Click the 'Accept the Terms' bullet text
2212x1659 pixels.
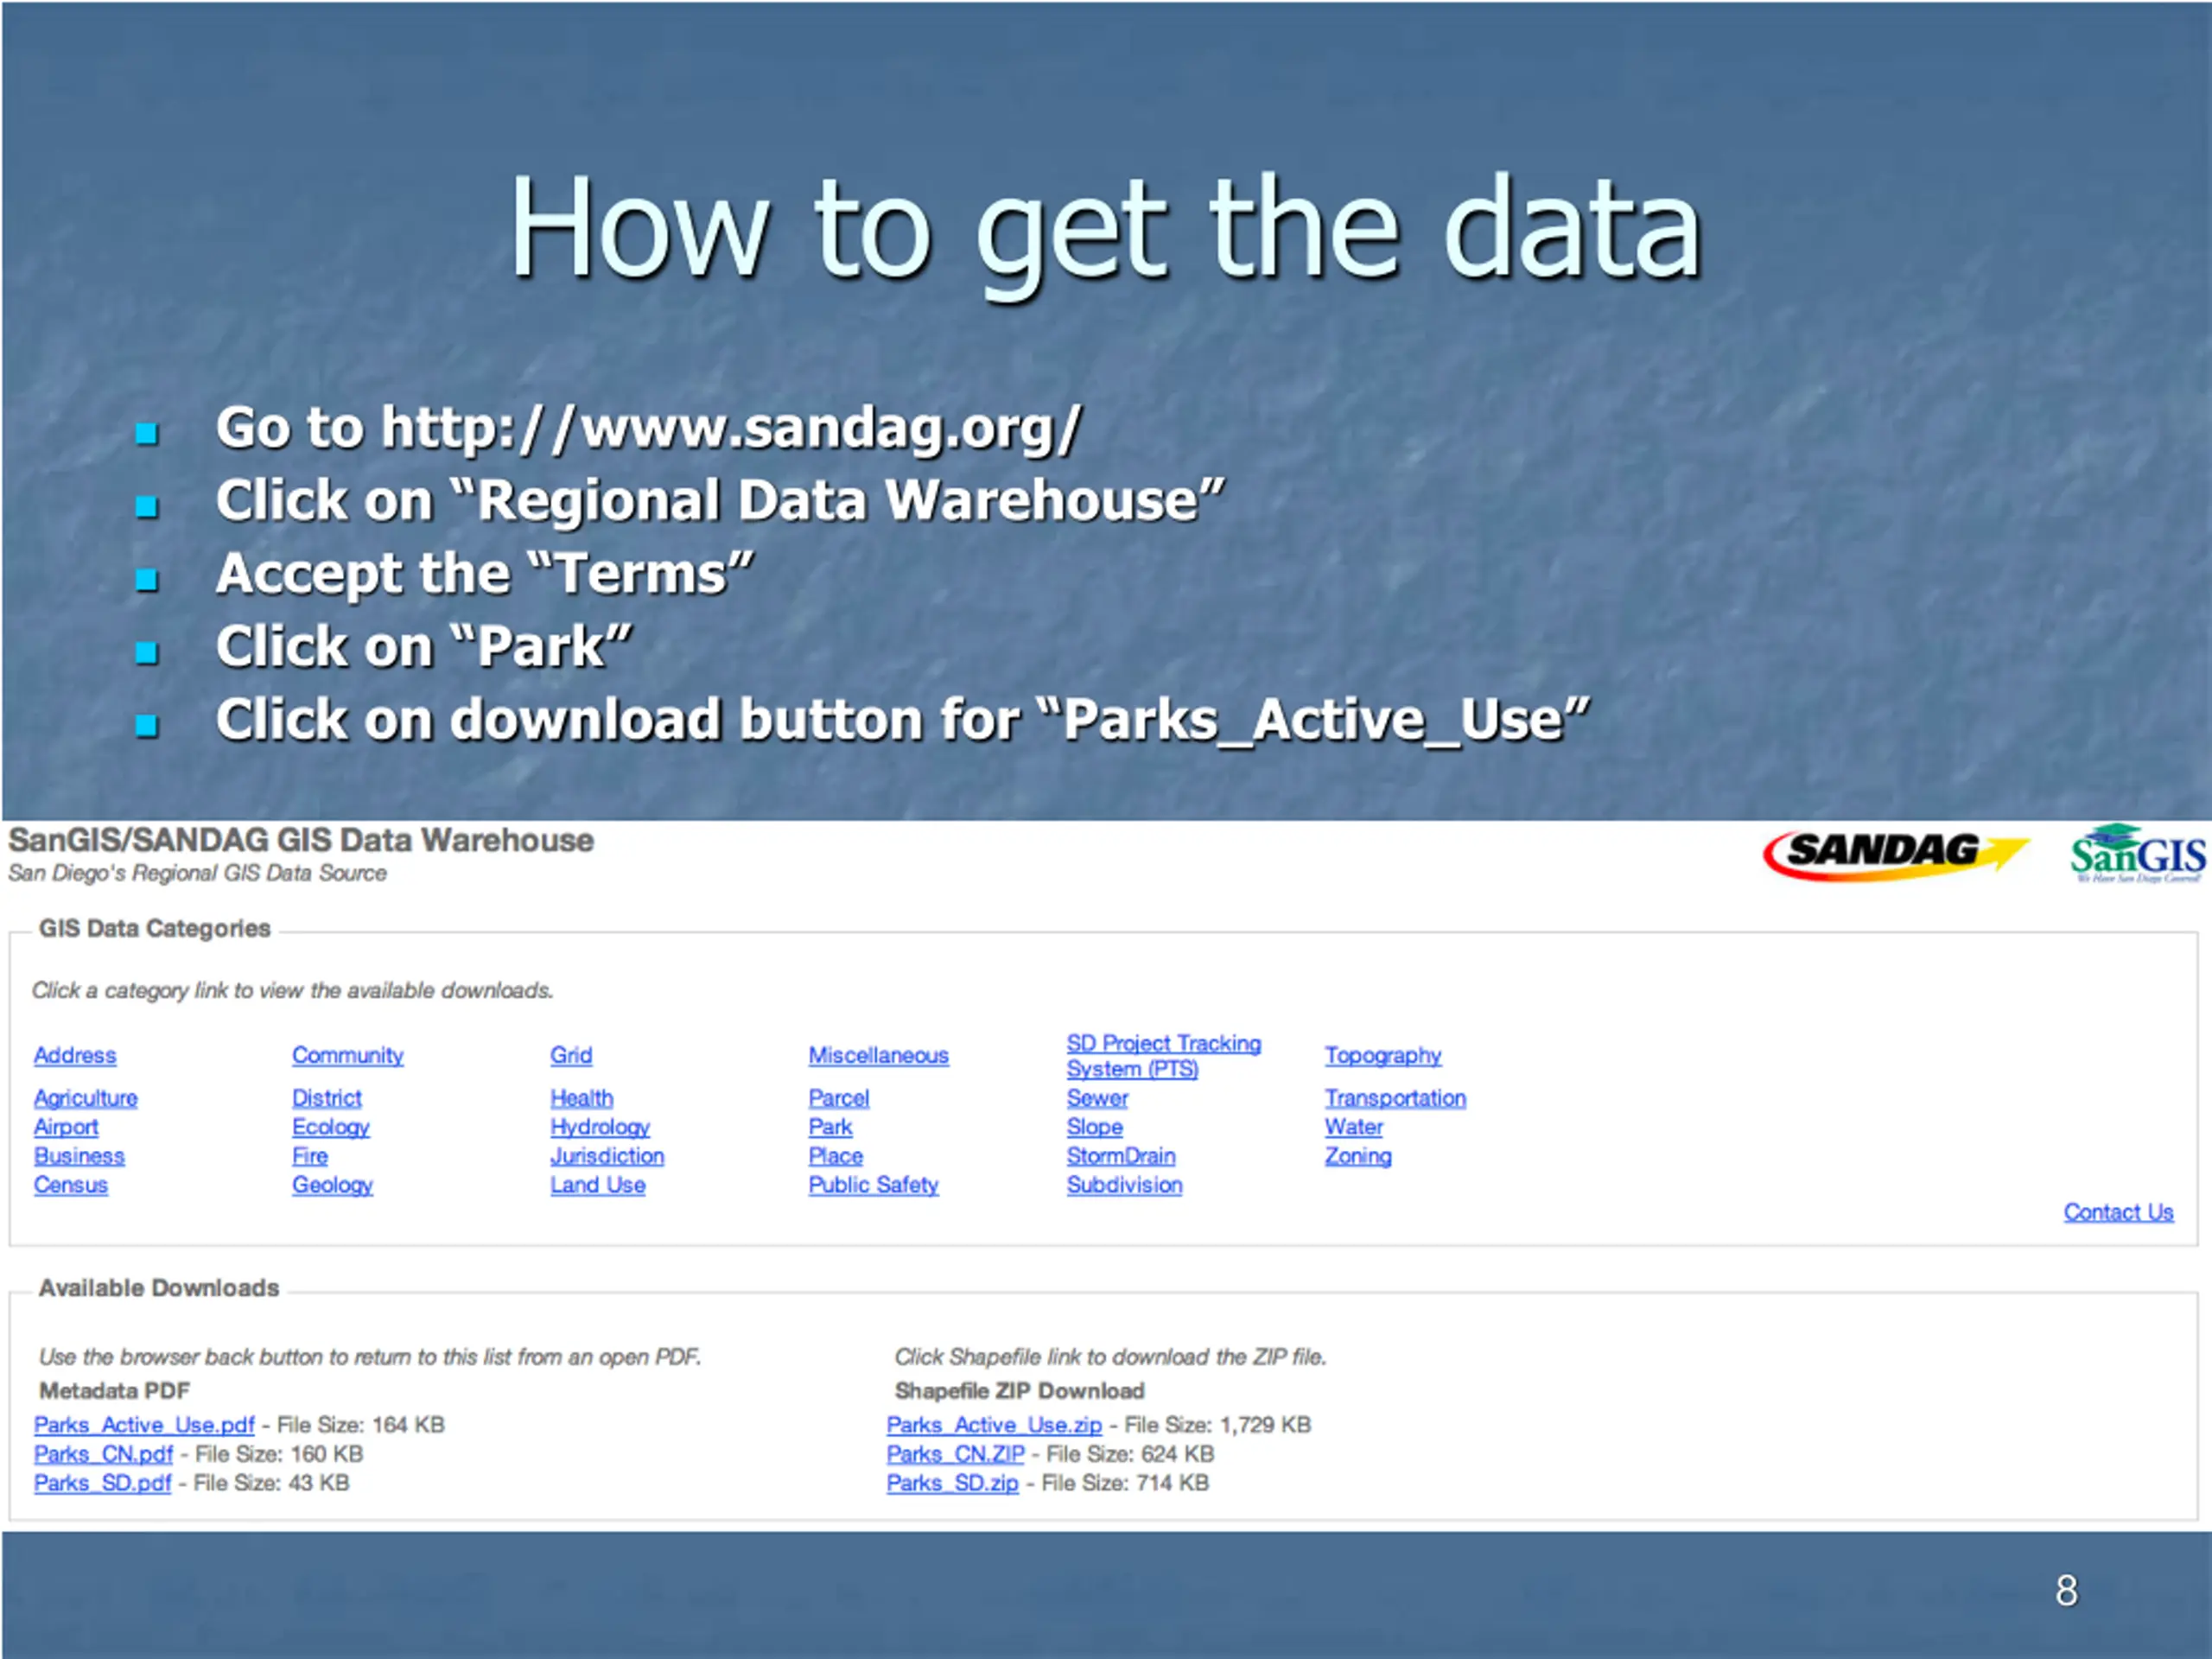coord(485,574)
